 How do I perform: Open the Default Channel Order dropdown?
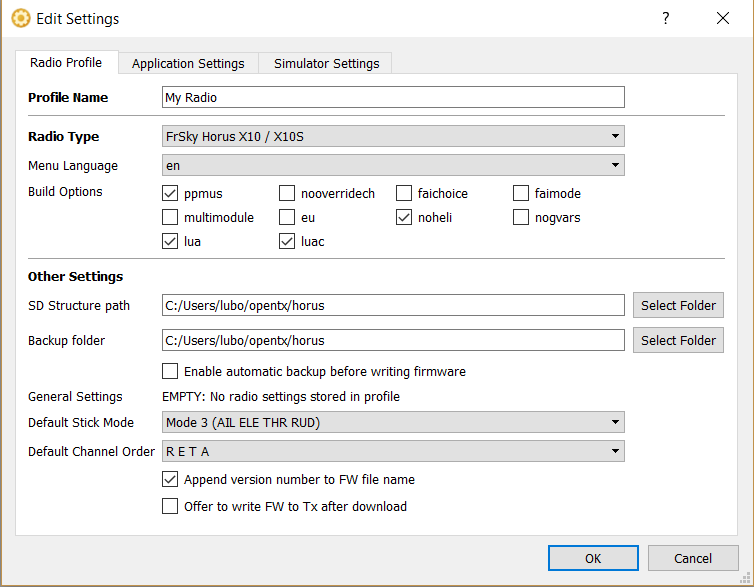[393, 451]
